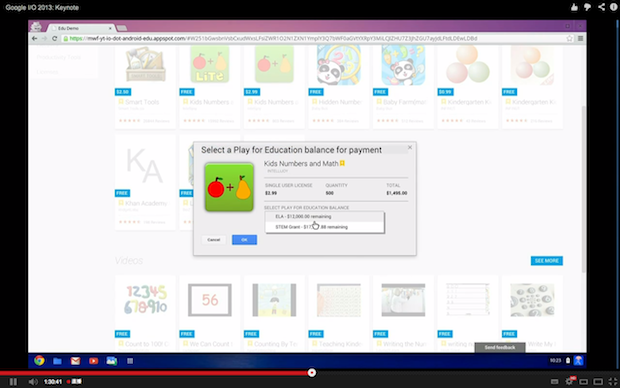Choose the STEM Grant balance option
The width and height of the screenshot is (620, 388).
coord(324,227)
